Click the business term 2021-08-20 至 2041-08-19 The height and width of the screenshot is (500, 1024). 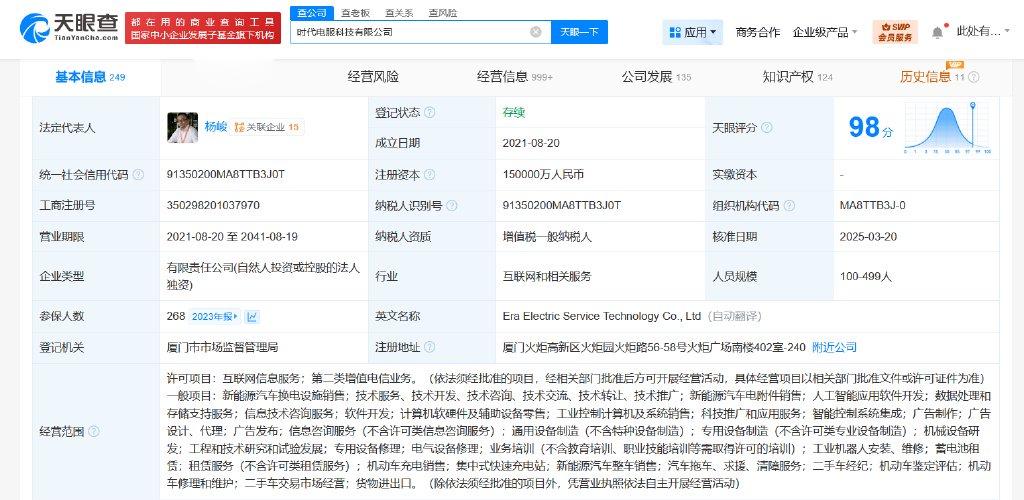(232, 237)
